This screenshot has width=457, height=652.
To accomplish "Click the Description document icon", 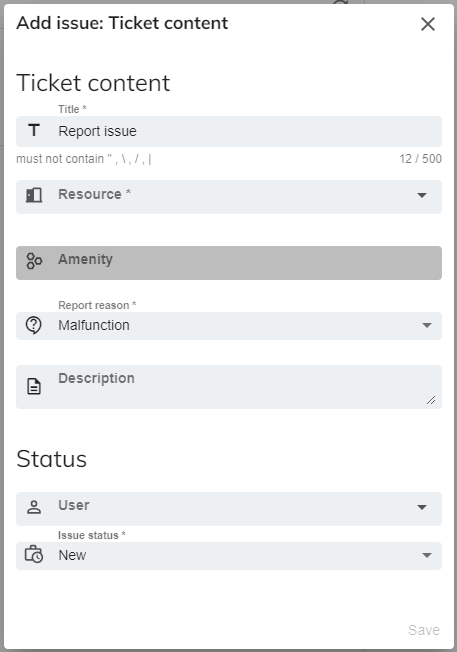I will pos(34,386).
